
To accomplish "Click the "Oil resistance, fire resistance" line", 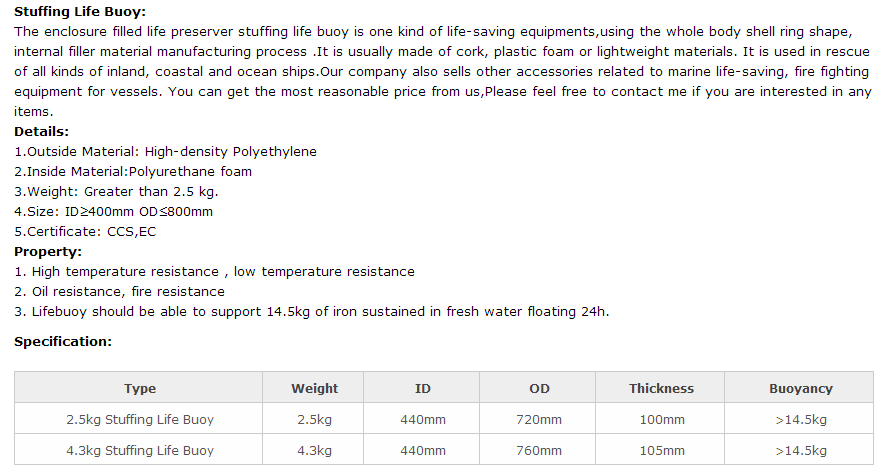I will click(120, 292).
